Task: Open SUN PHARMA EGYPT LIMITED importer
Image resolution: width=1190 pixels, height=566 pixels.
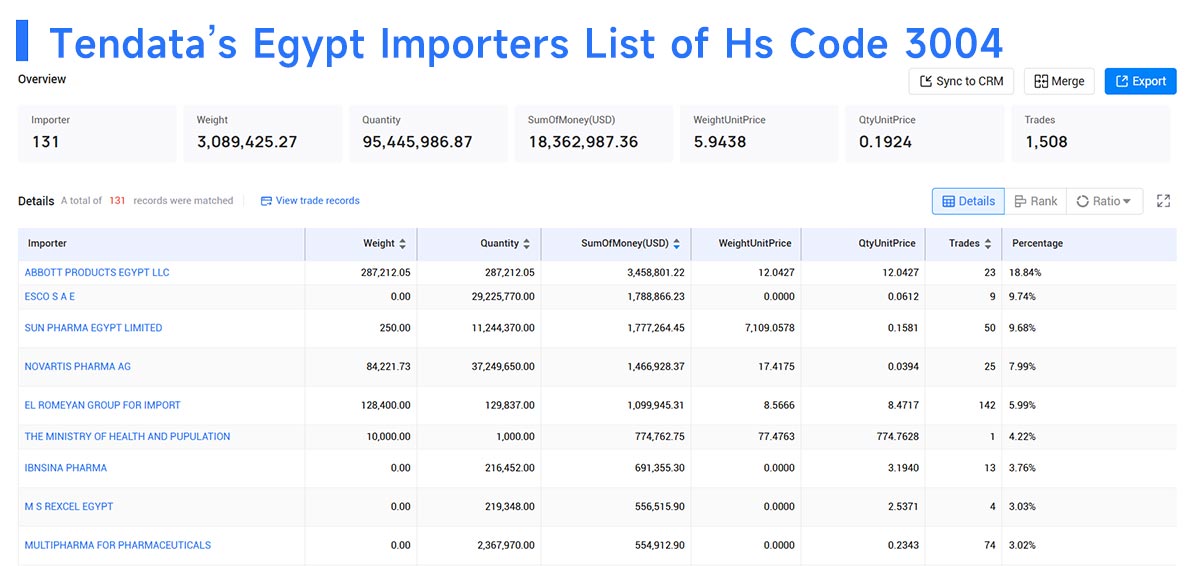Action: coord(93,328)
